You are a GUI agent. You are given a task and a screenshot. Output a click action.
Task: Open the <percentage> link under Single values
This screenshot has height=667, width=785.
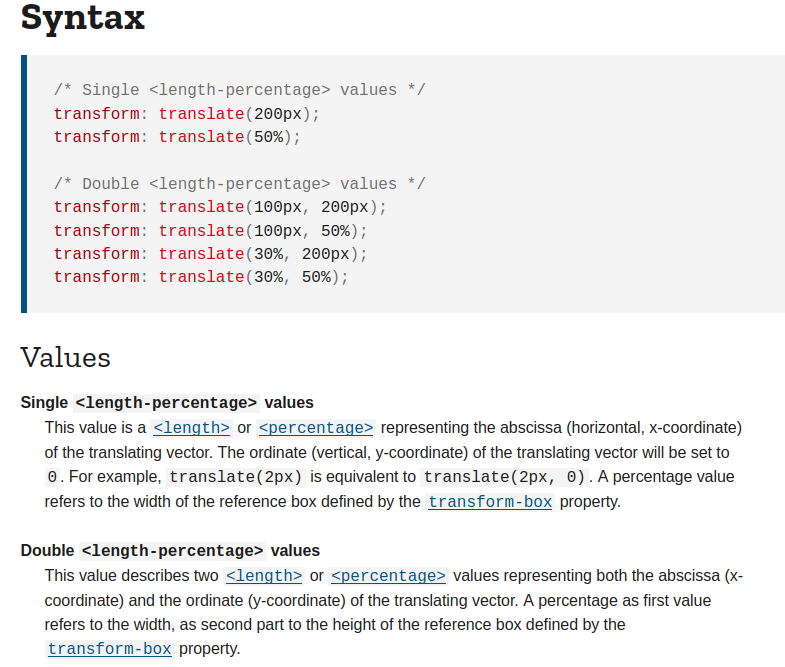316,428
